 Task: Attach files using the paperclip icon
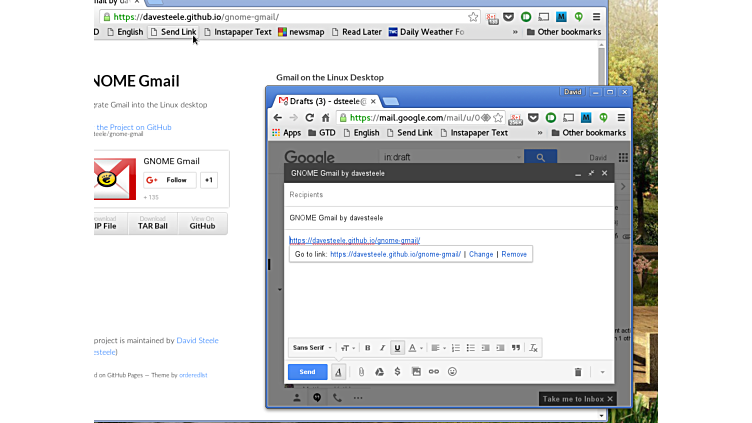click(x=361, y=371)
